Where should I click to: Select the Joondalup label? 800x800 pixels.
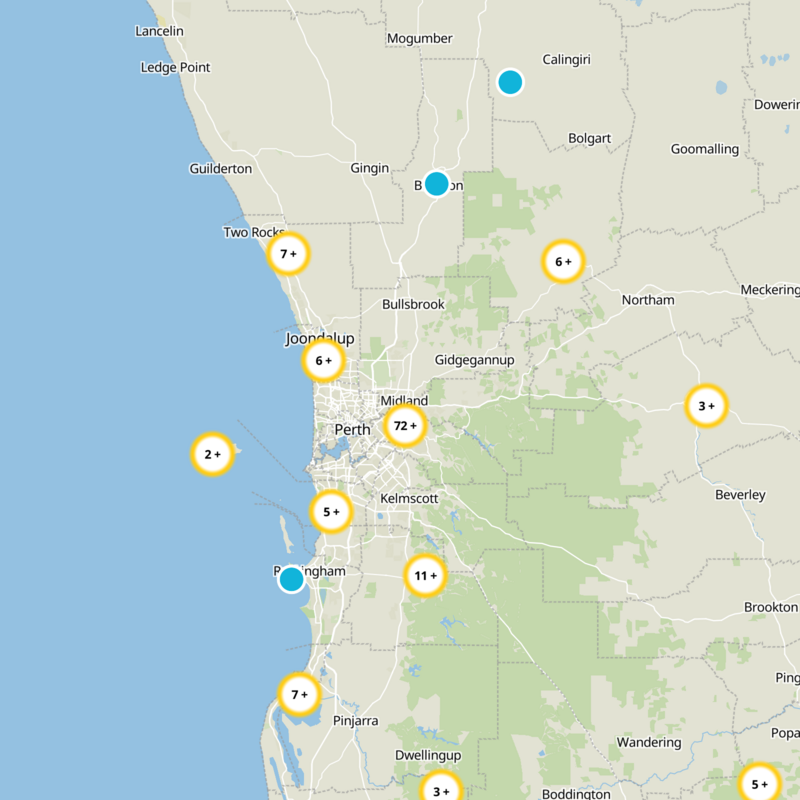click(x=320, y=338)
